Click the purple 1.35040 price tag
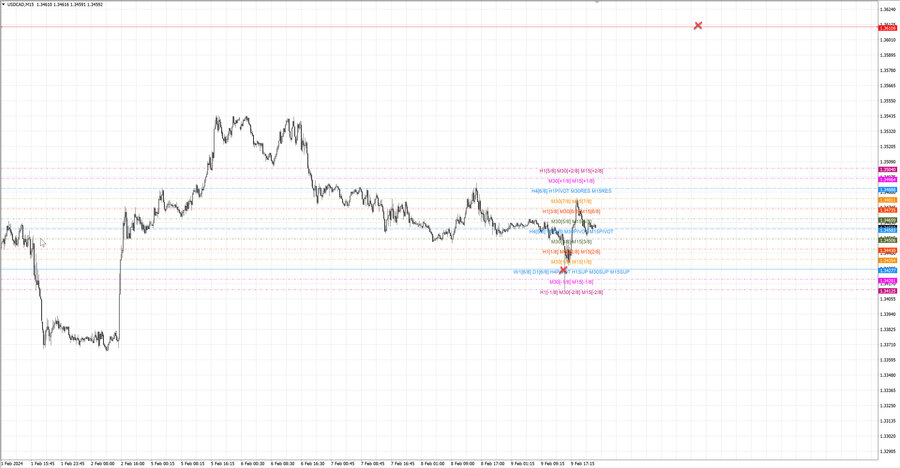Image resolution: width=900 pixels, height=468 pixels. click(x=887, y=169)
